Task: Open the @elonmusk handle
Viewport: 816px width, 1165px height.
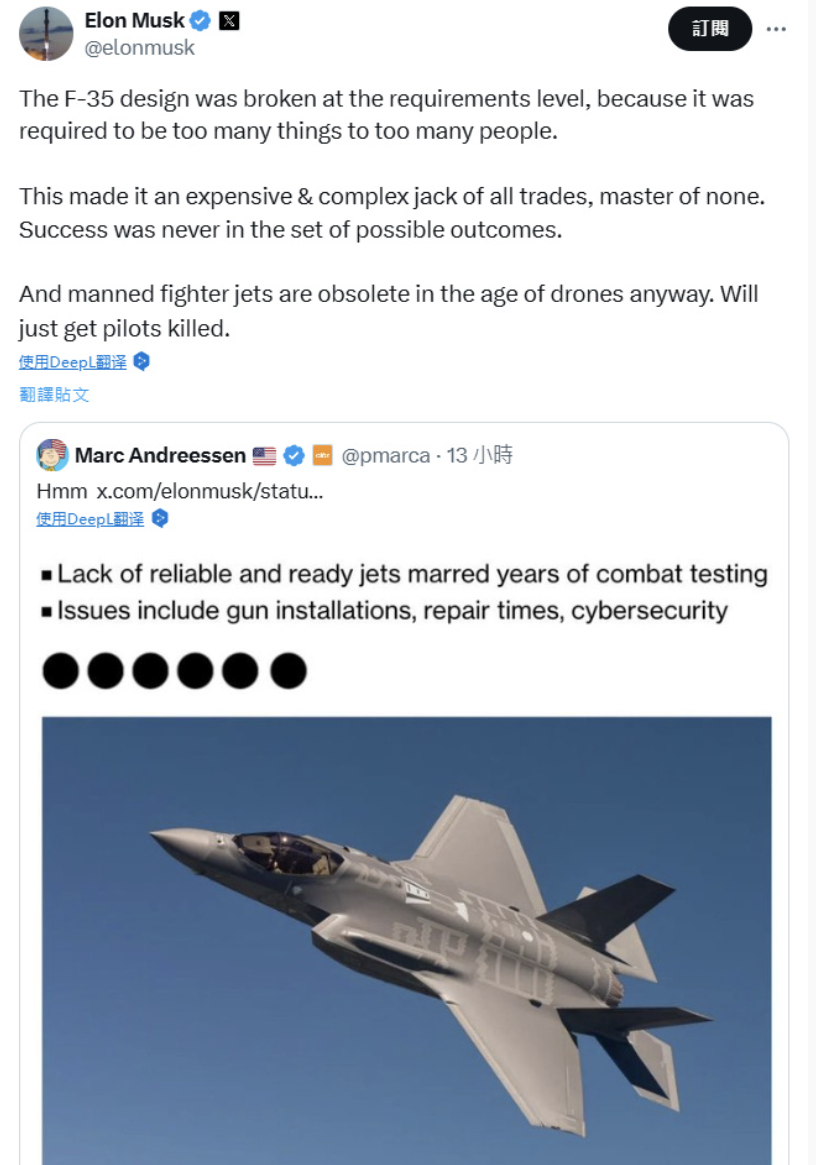Action: (x=140, y=47)
